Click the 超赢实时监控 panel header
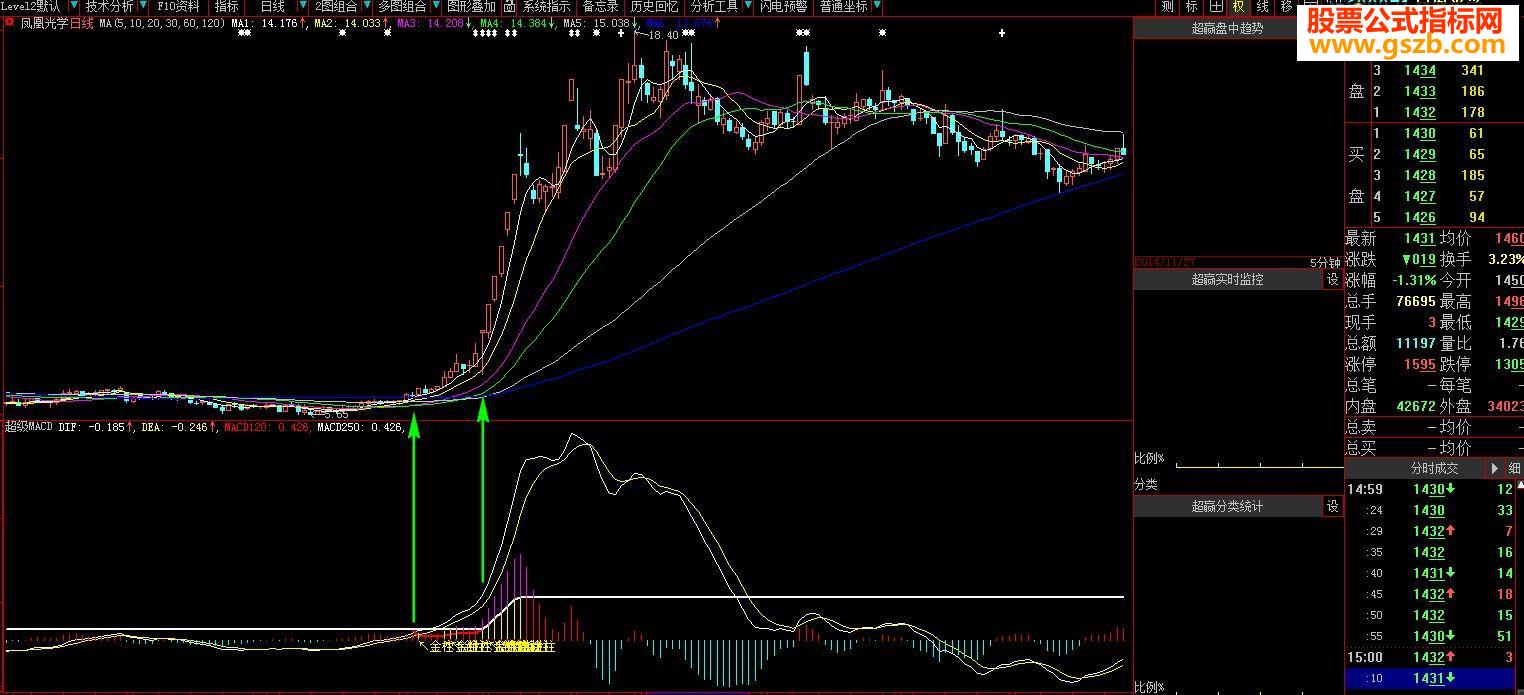1524x695 pixels. 1228,280
